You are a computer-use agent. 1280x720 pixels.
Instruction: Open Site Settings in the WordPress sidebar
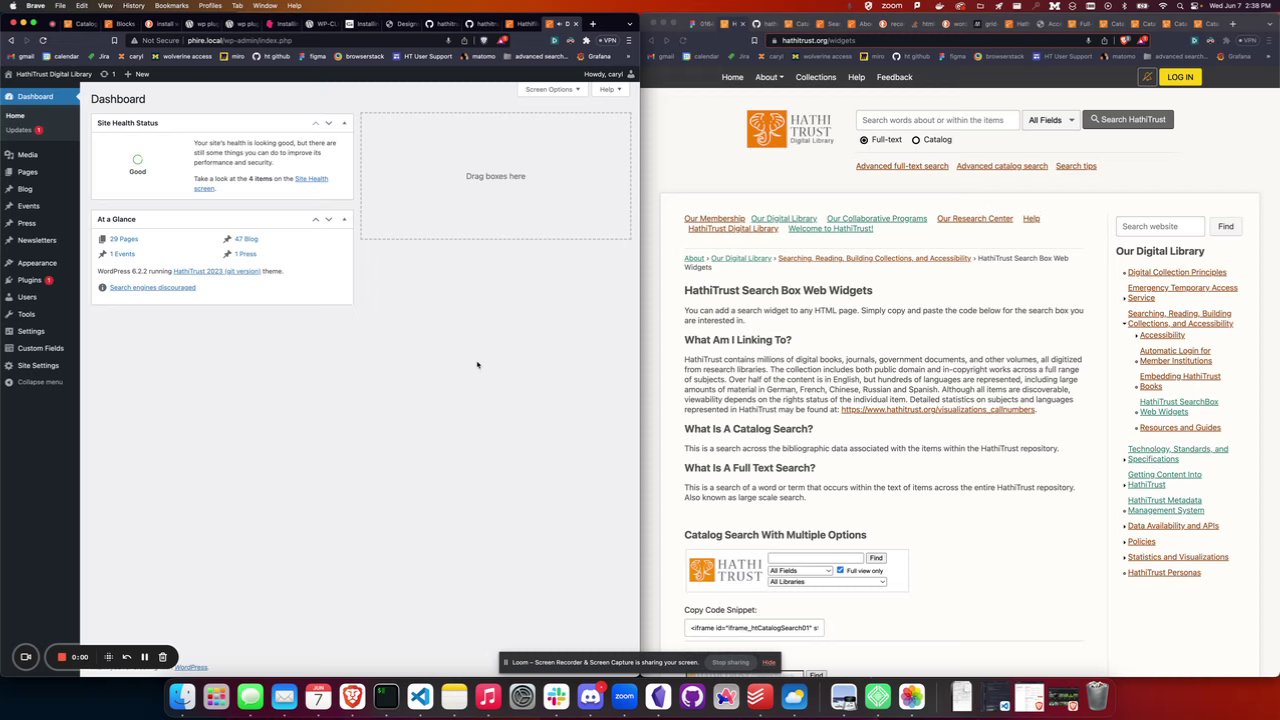(x=38, y=365)
